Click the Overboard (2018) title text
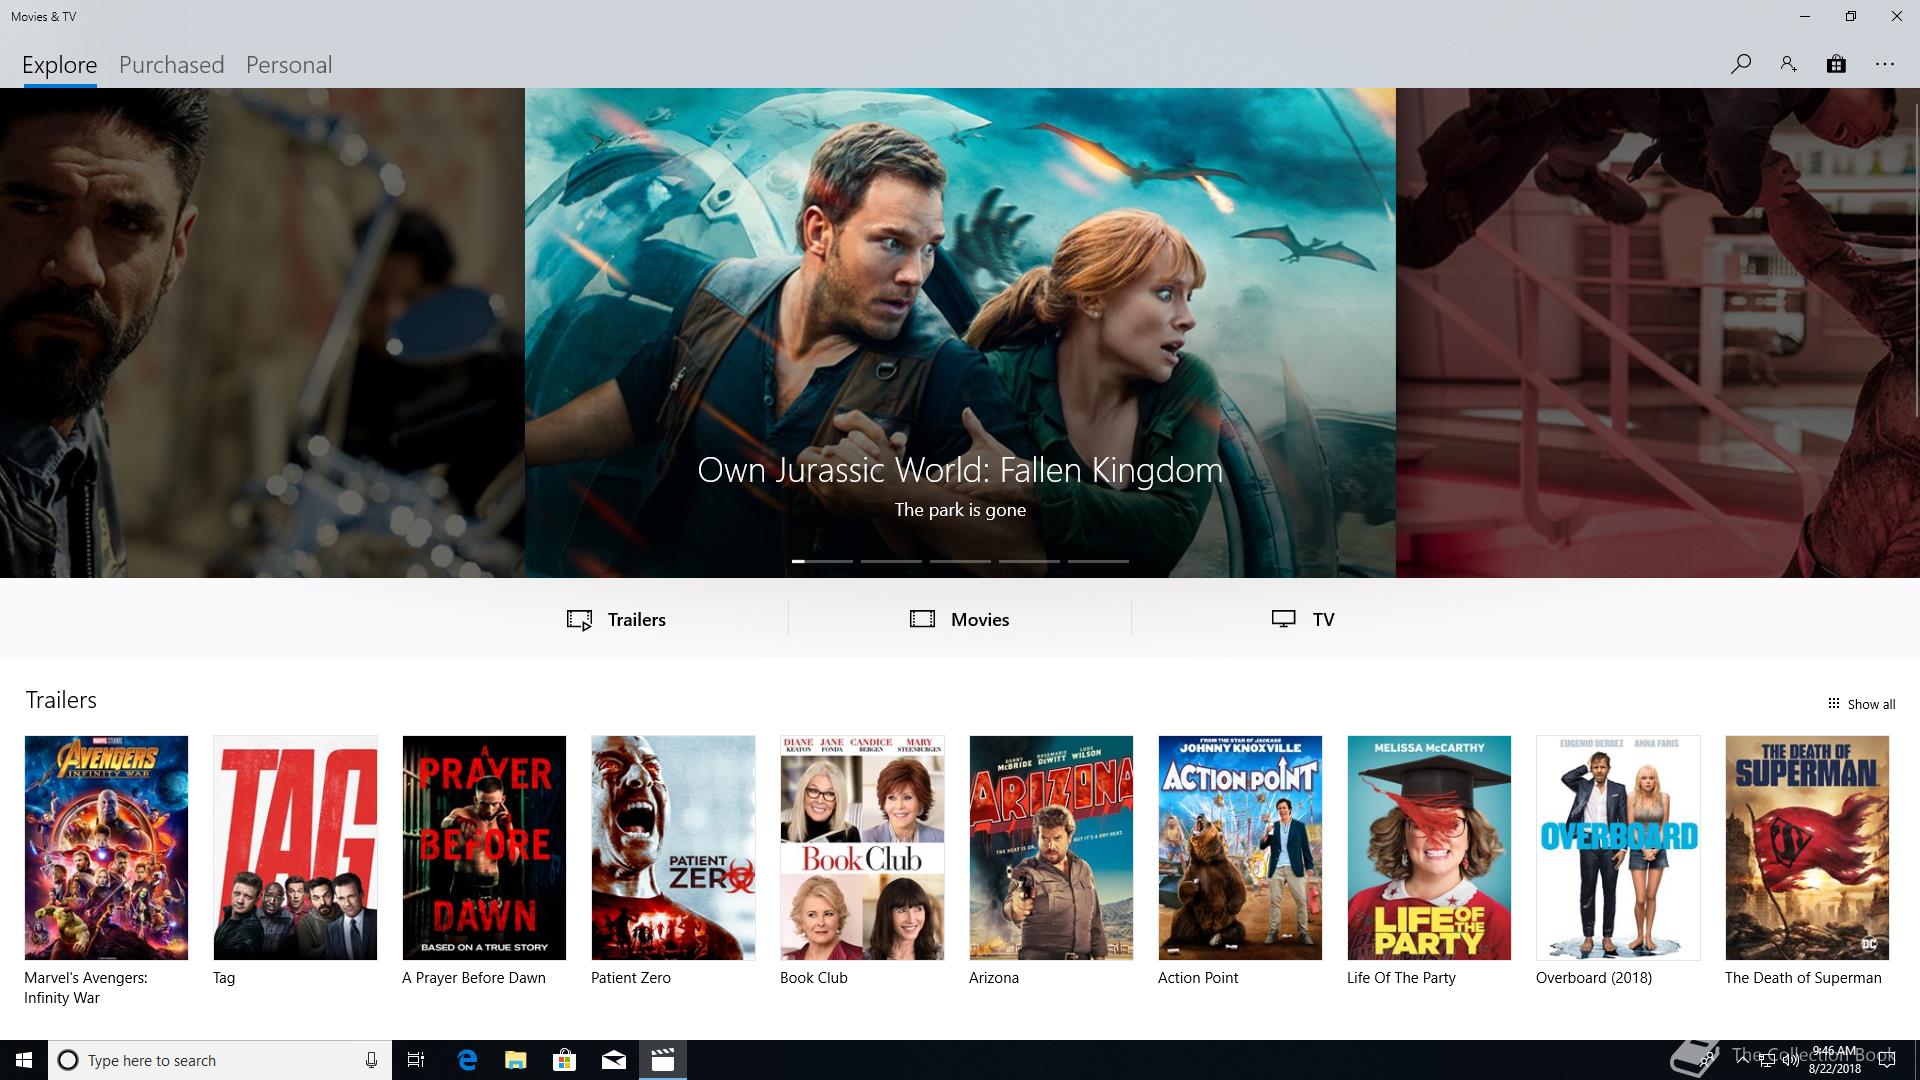This screenshot has width=1920, height=1080. tap(1594, 978)
